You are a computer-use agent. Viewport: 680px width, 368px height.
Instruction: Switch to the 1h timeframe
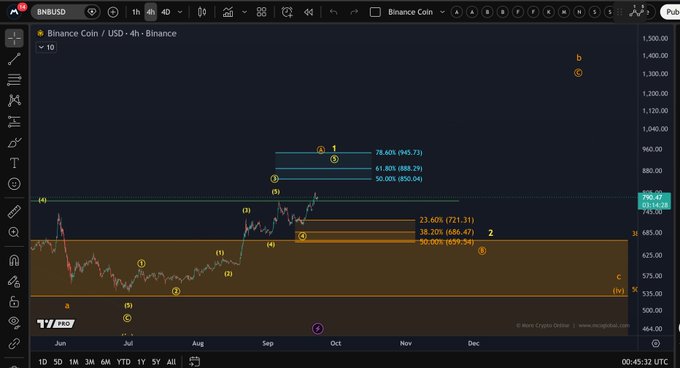[136, 12]
